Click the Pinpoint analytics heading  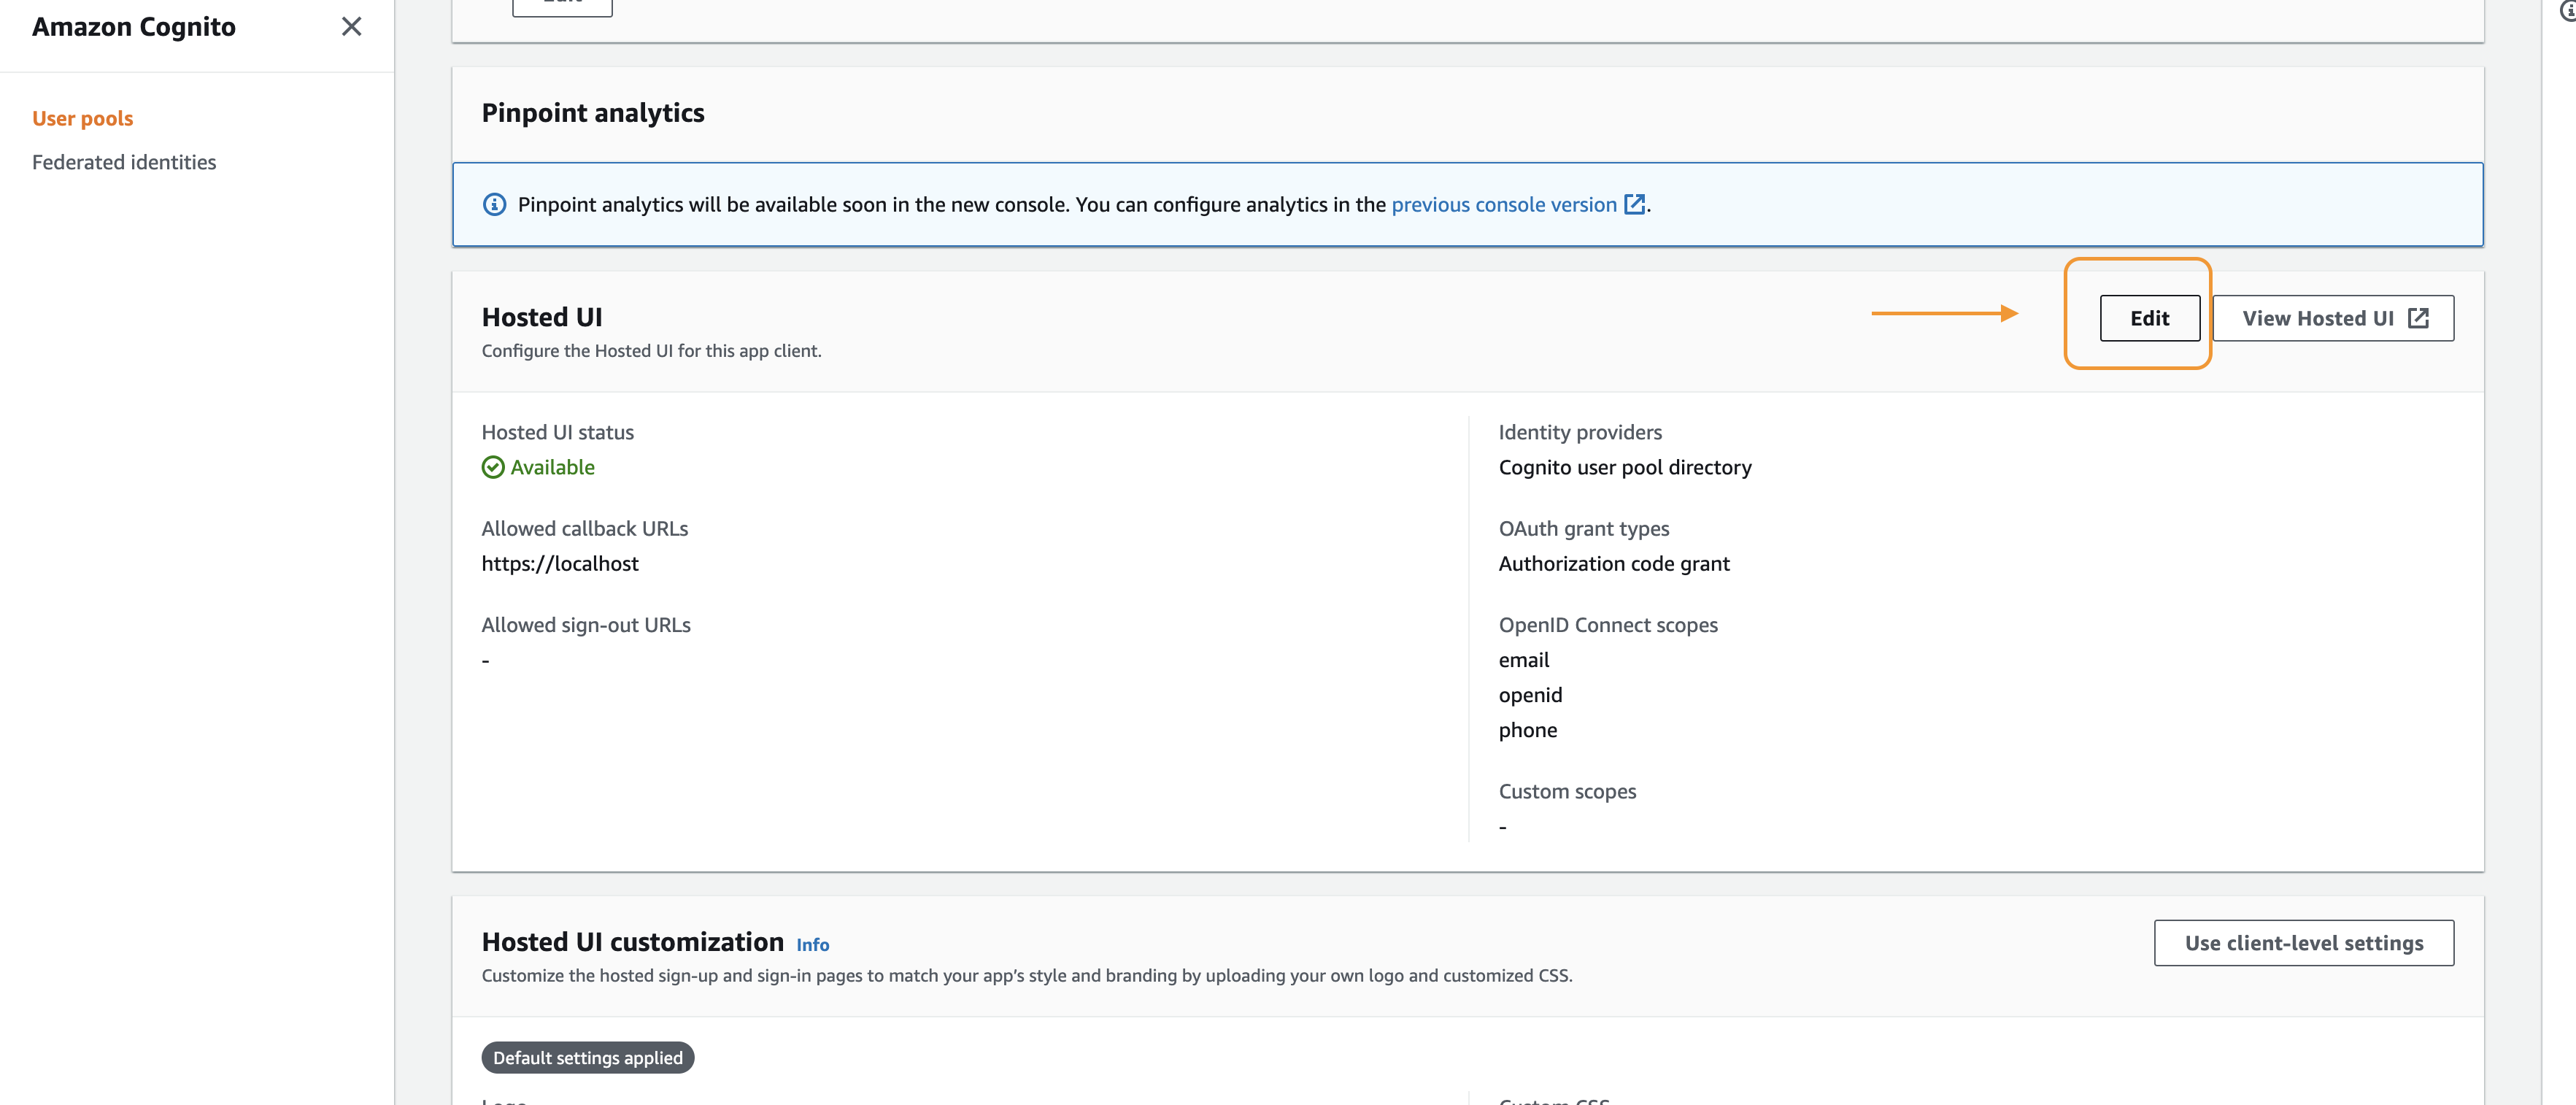[x=593, y=113]
